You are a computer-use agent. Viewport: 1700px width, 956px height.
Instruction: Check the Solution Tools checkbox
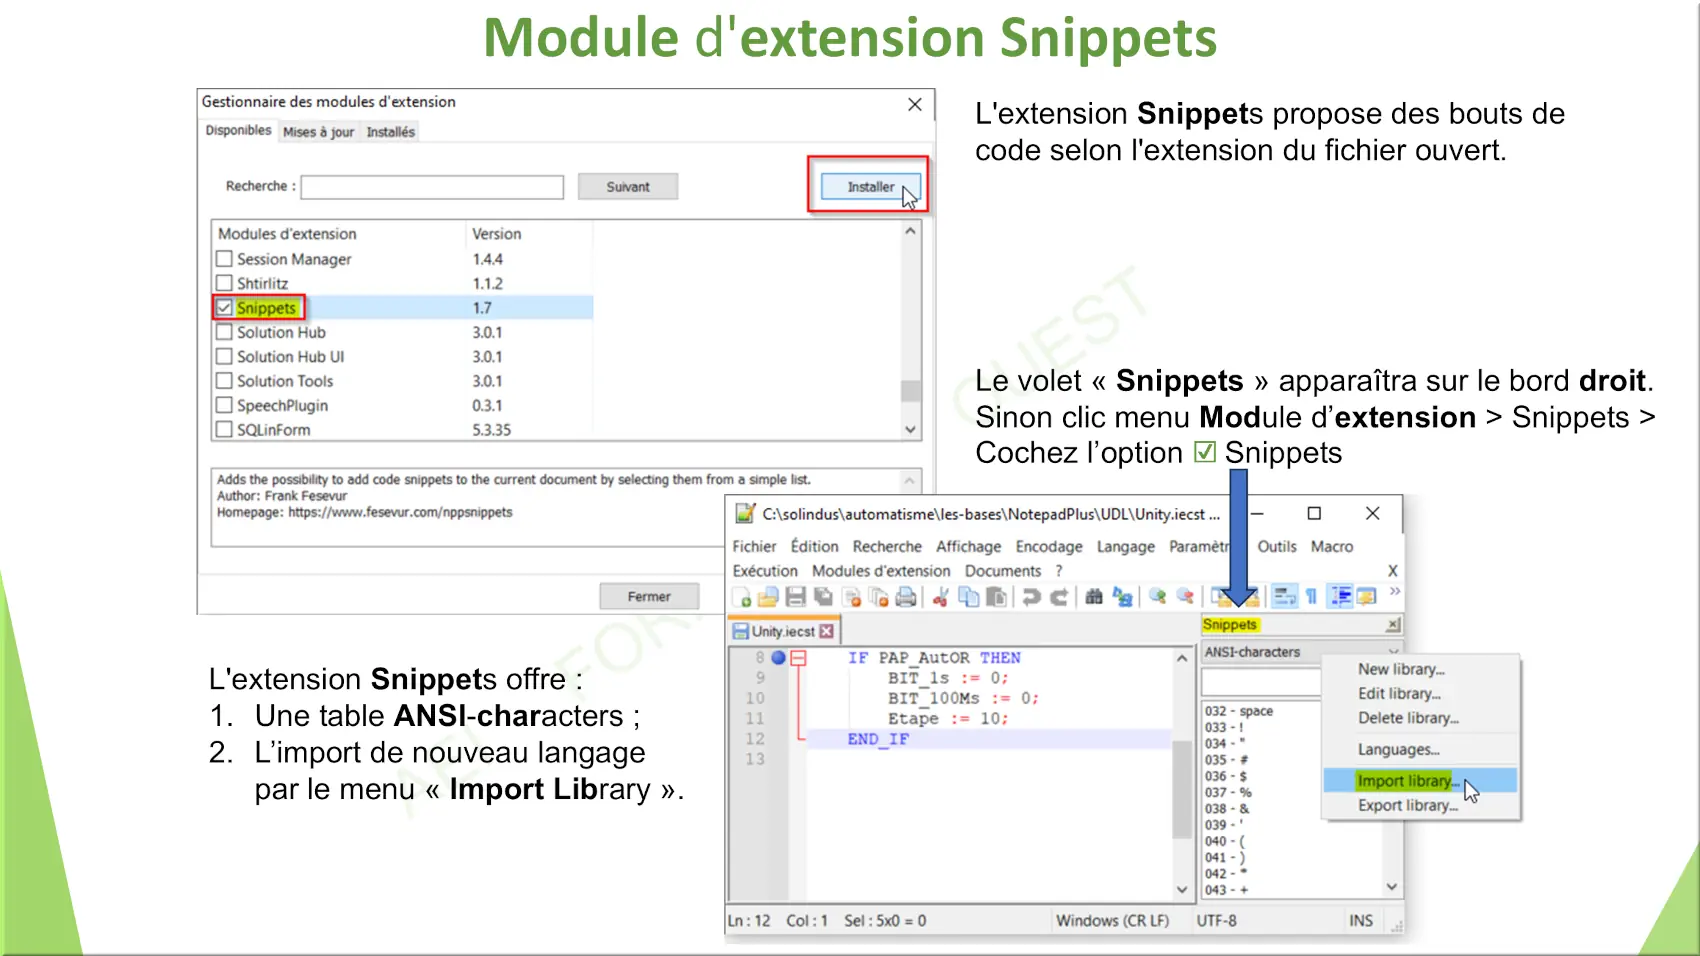[224, 381]
